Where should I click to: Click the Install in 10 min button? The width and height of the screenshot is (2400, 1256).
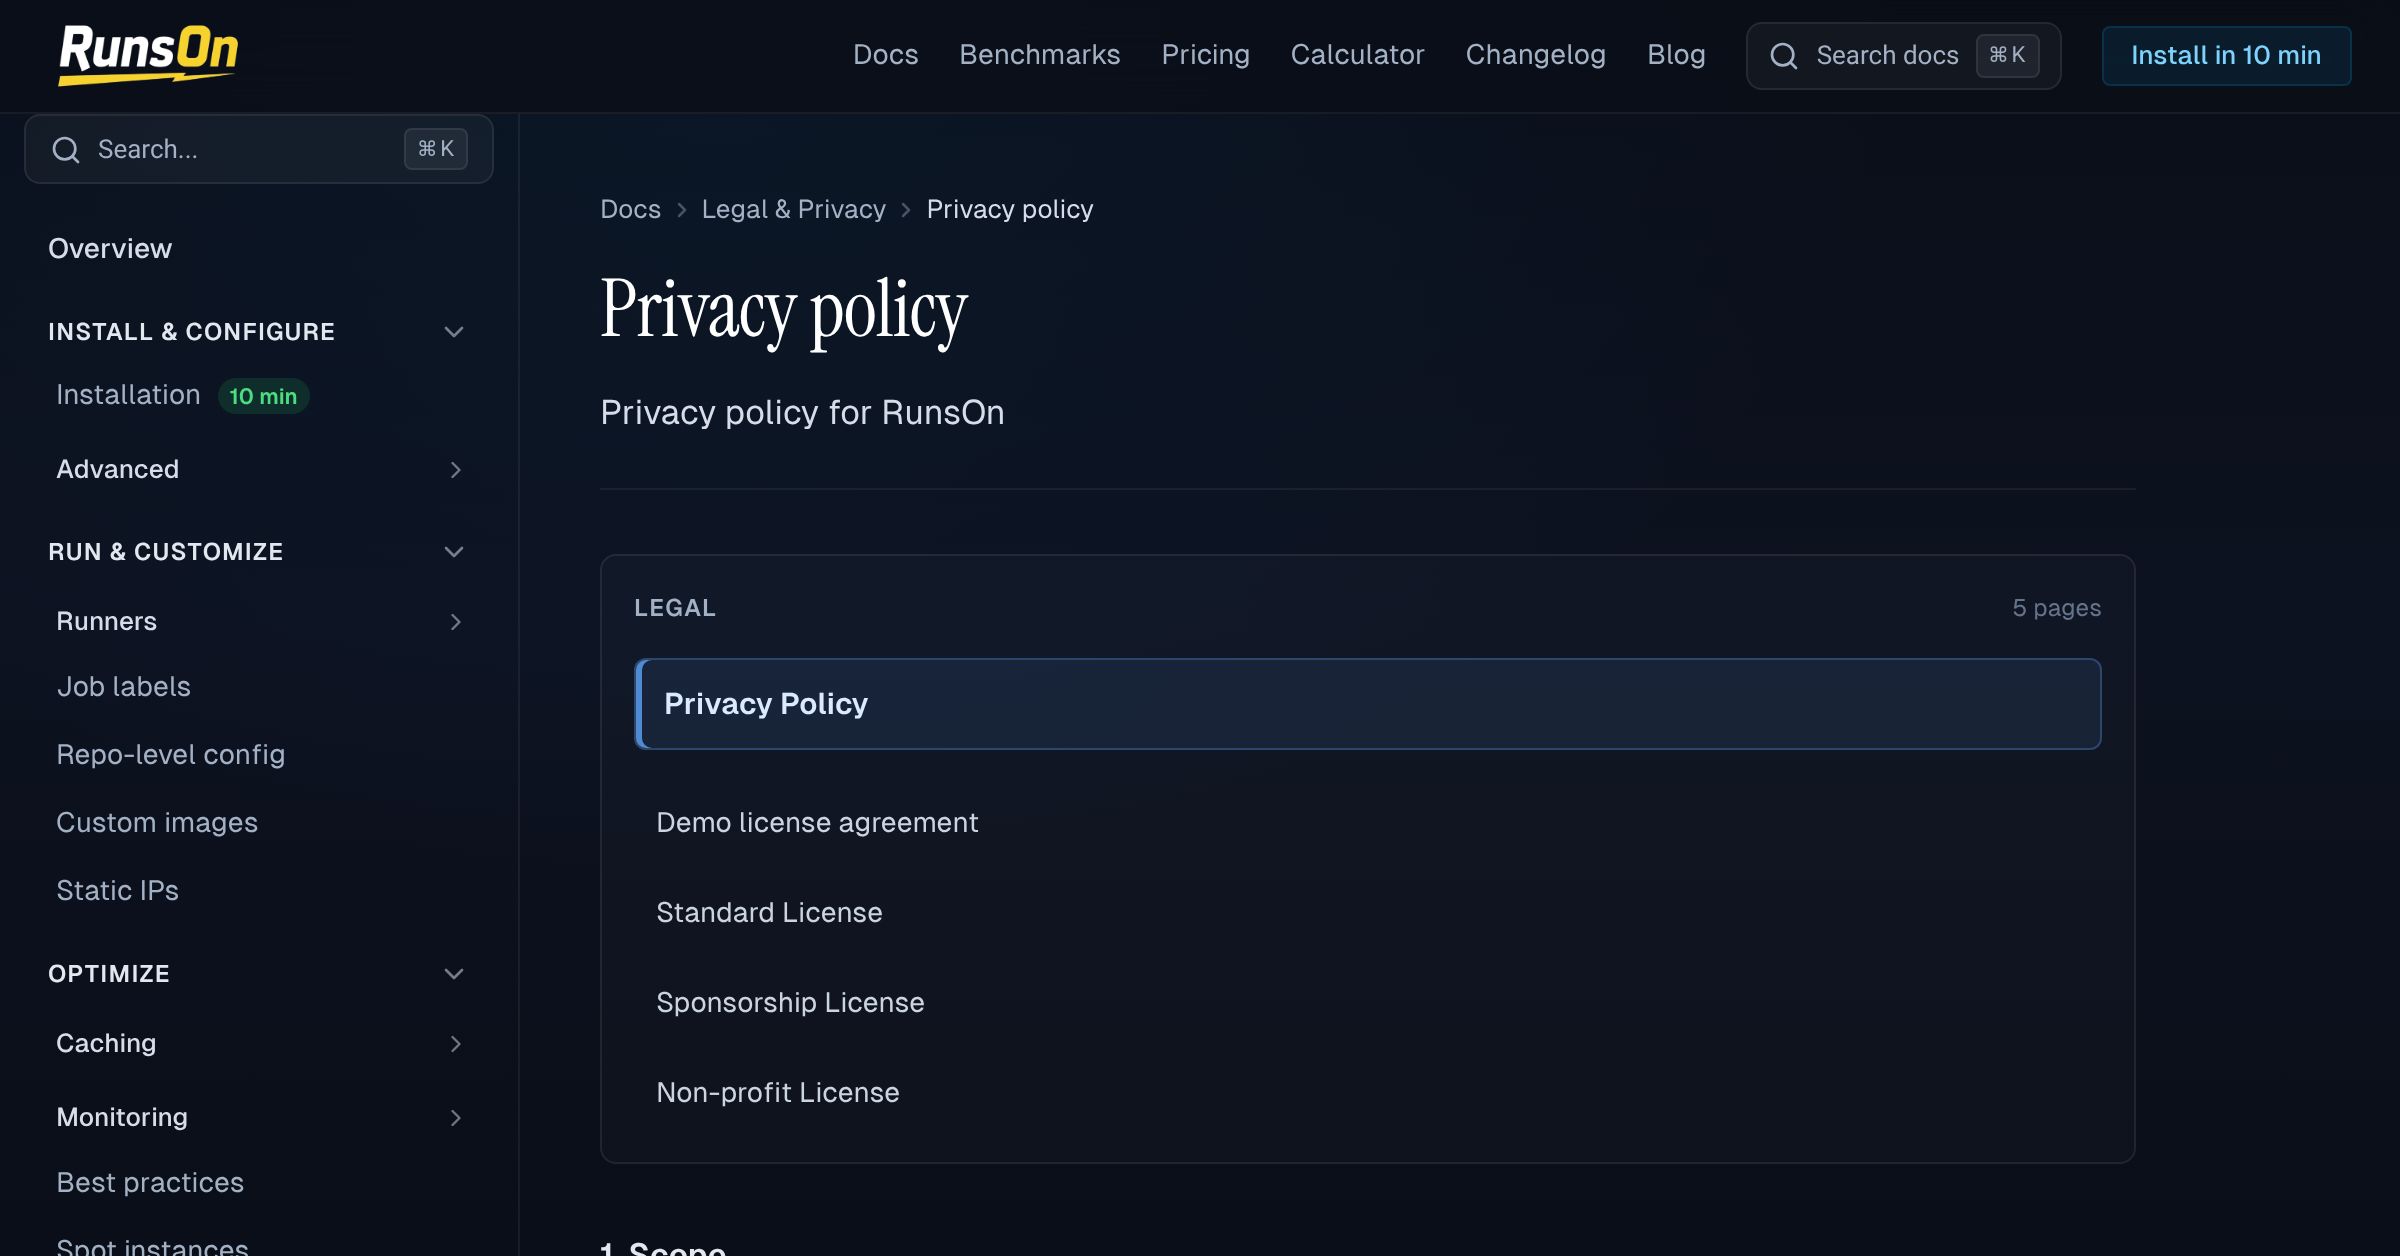tap(2226, 56)
